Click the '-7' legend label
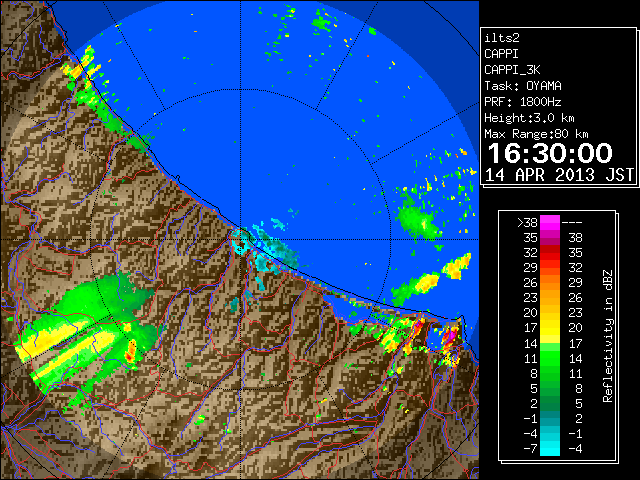The width and height of the screenshot is (640, 480). coord(530,449)
